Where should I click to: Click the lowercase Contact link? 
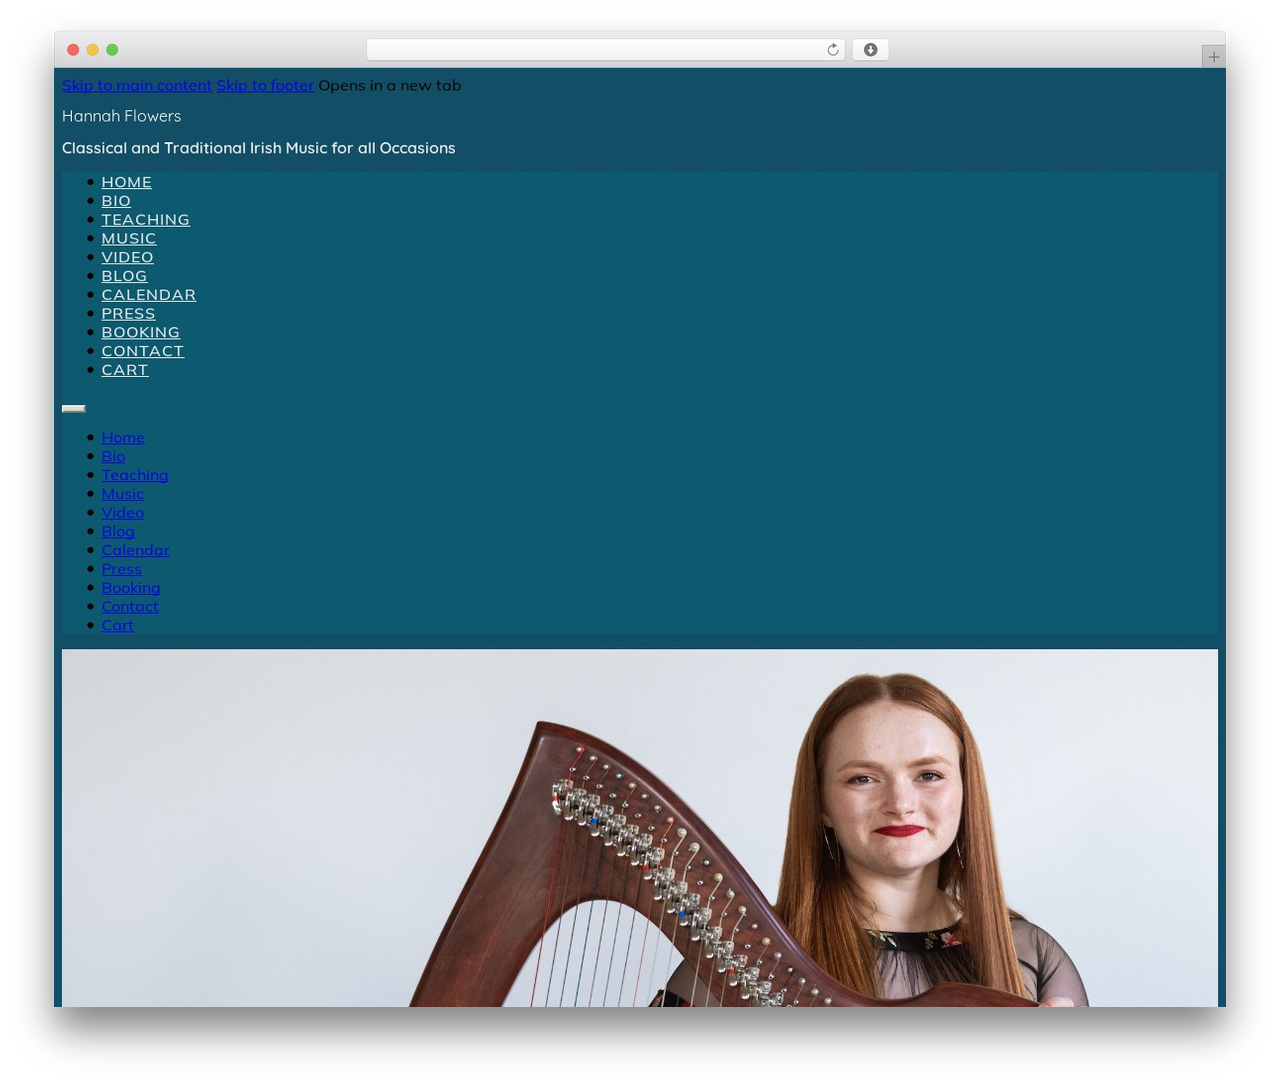coord(130,606)
